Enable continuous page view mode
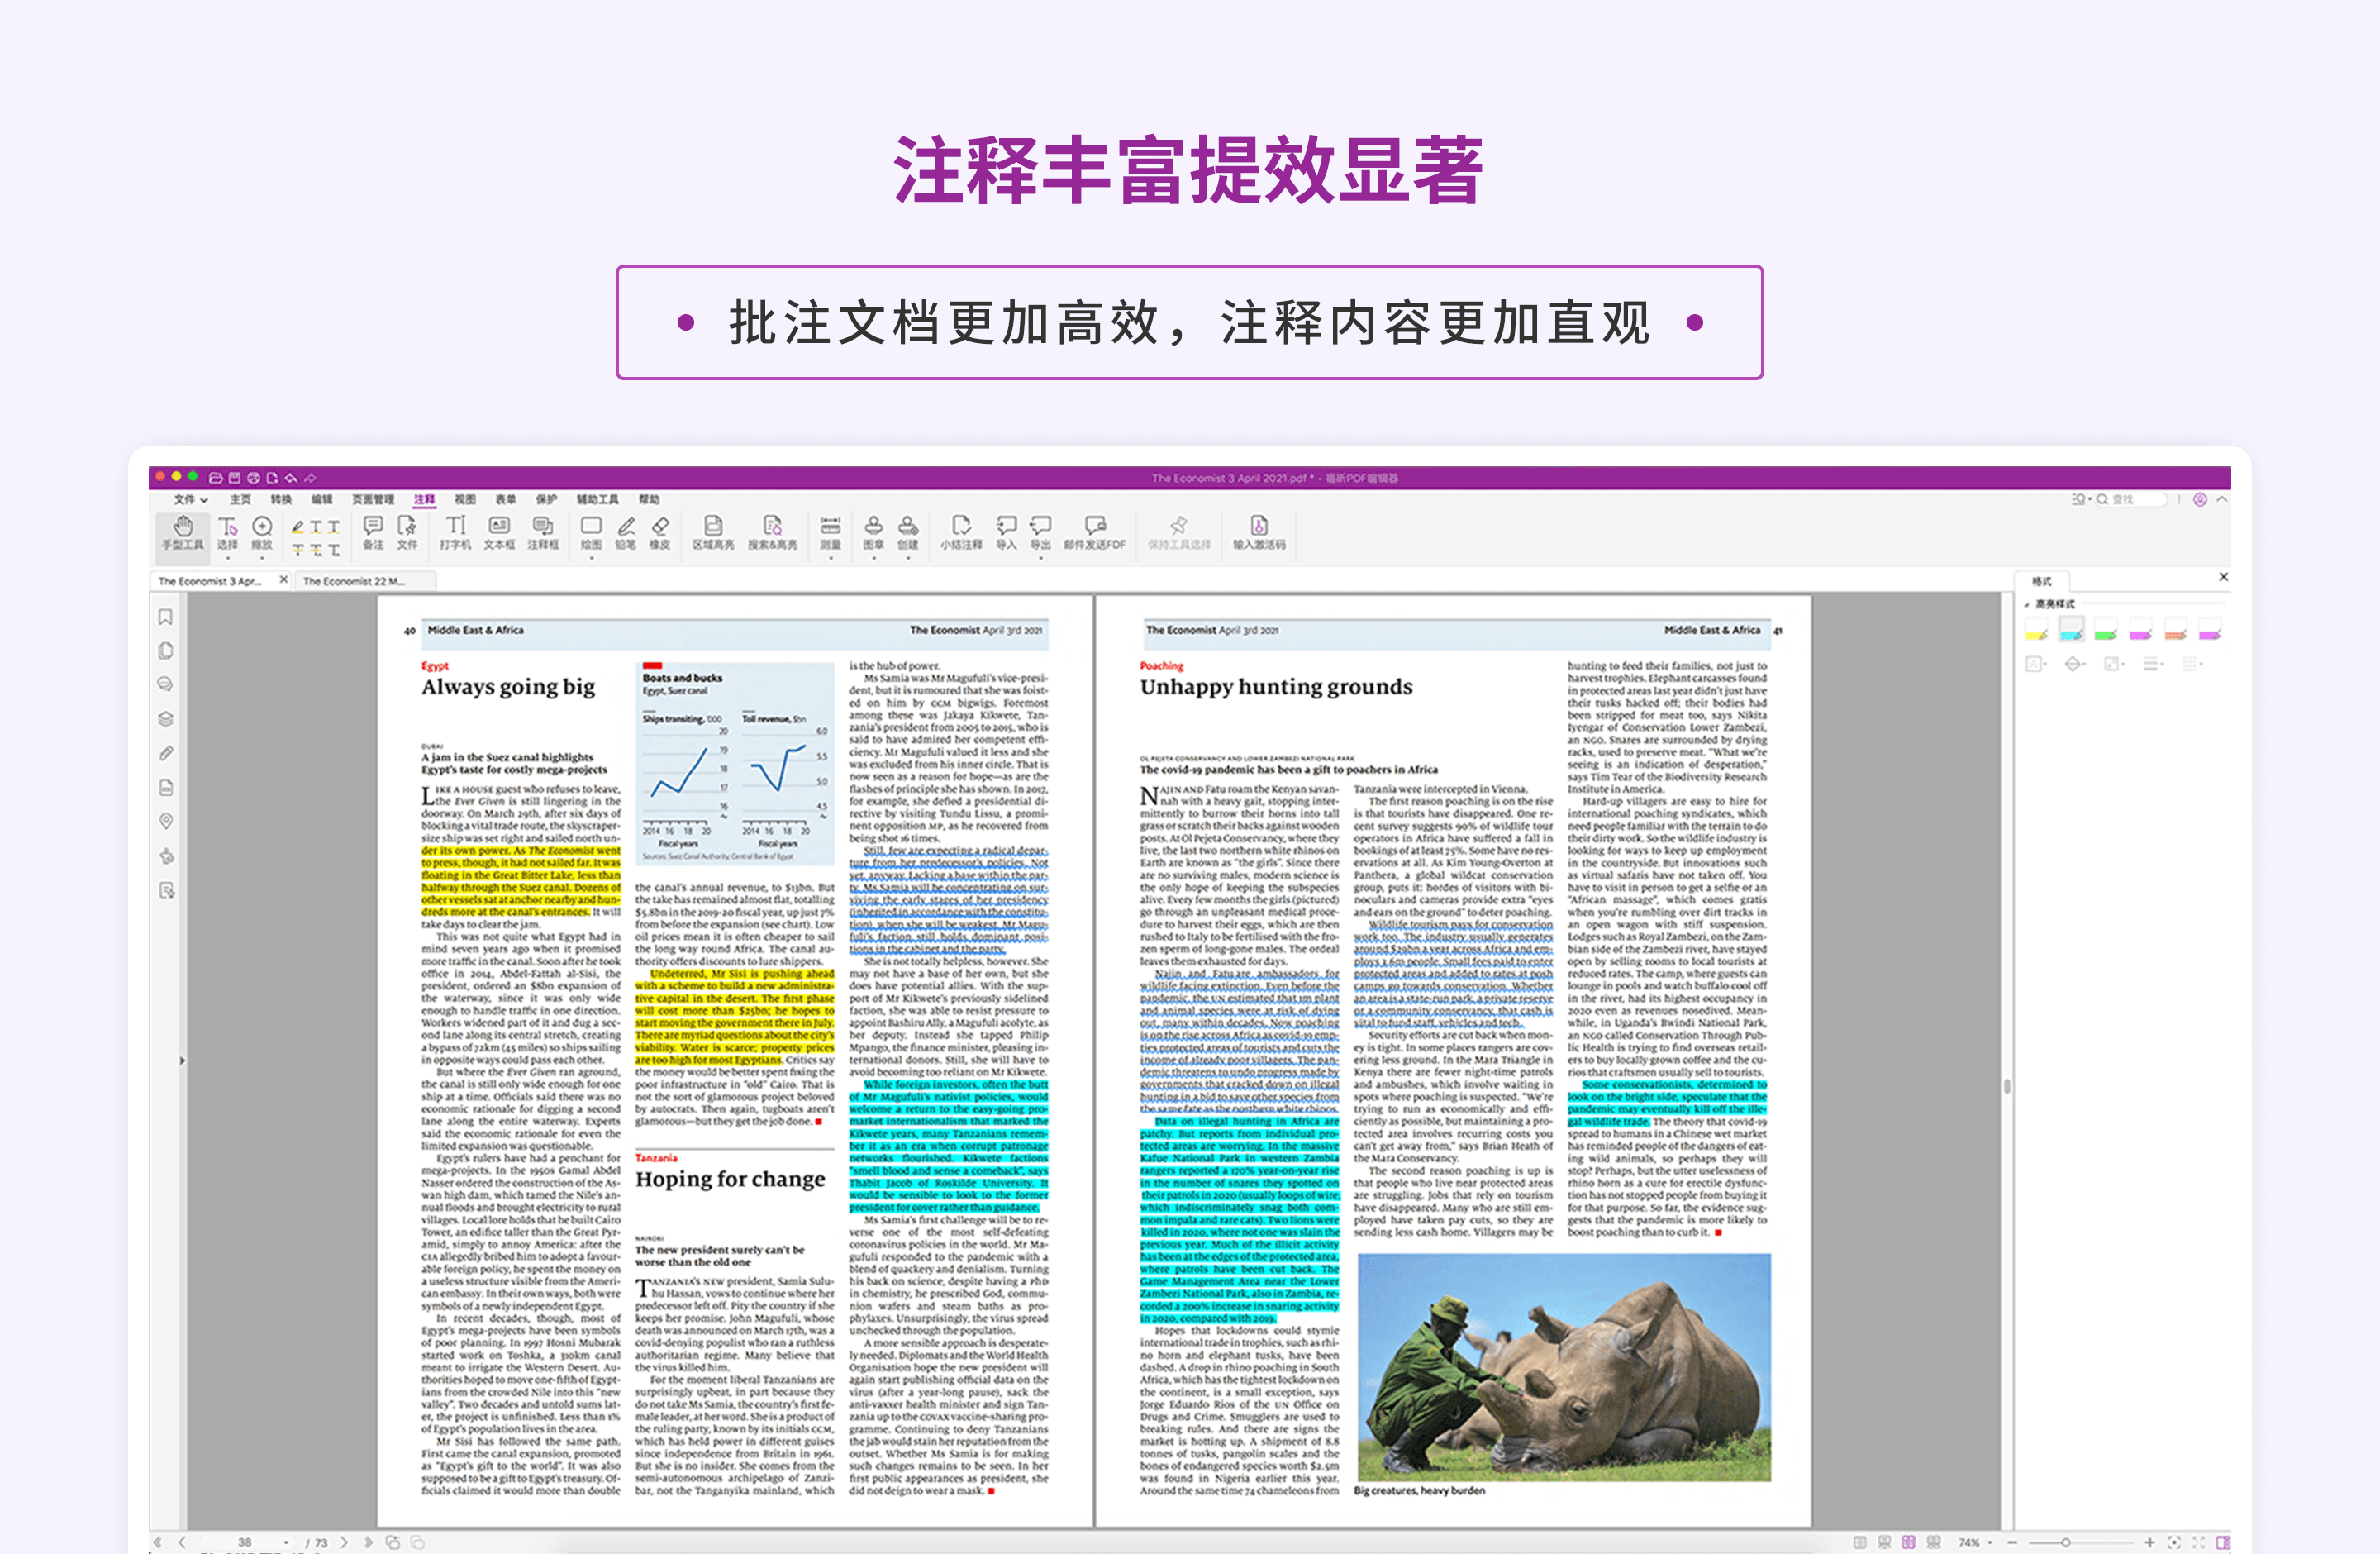The image size is (2380, 1554). [1884, 1542]
